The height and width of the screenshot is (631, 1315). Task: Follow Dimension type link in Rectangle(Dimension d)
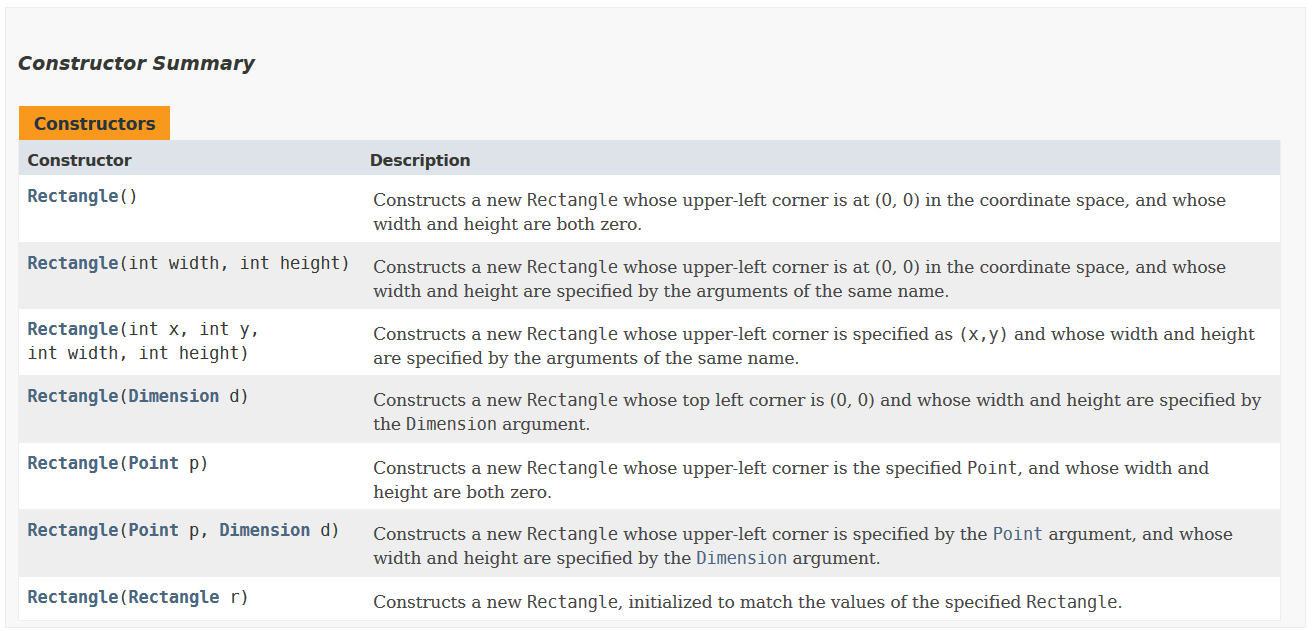click(173, 397)
